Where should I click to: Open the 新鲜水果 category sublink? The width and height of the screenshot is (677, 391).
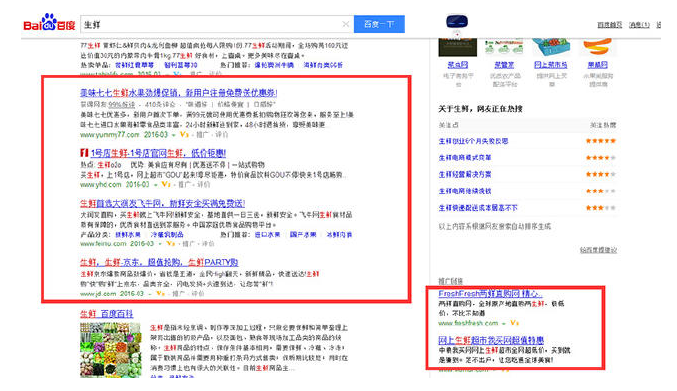(x=128, y=234)
